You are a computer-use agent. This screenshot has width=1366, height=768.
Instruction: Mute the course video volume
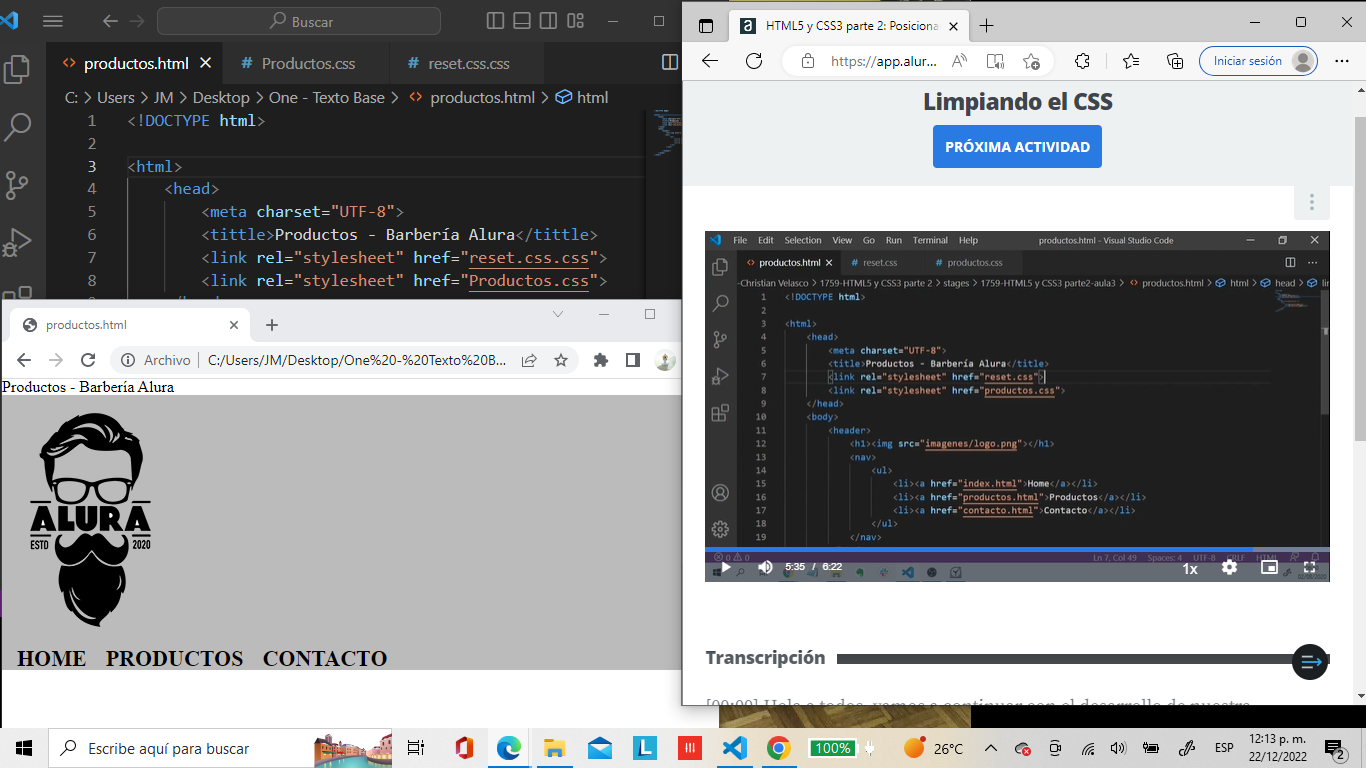pos(765,567)
